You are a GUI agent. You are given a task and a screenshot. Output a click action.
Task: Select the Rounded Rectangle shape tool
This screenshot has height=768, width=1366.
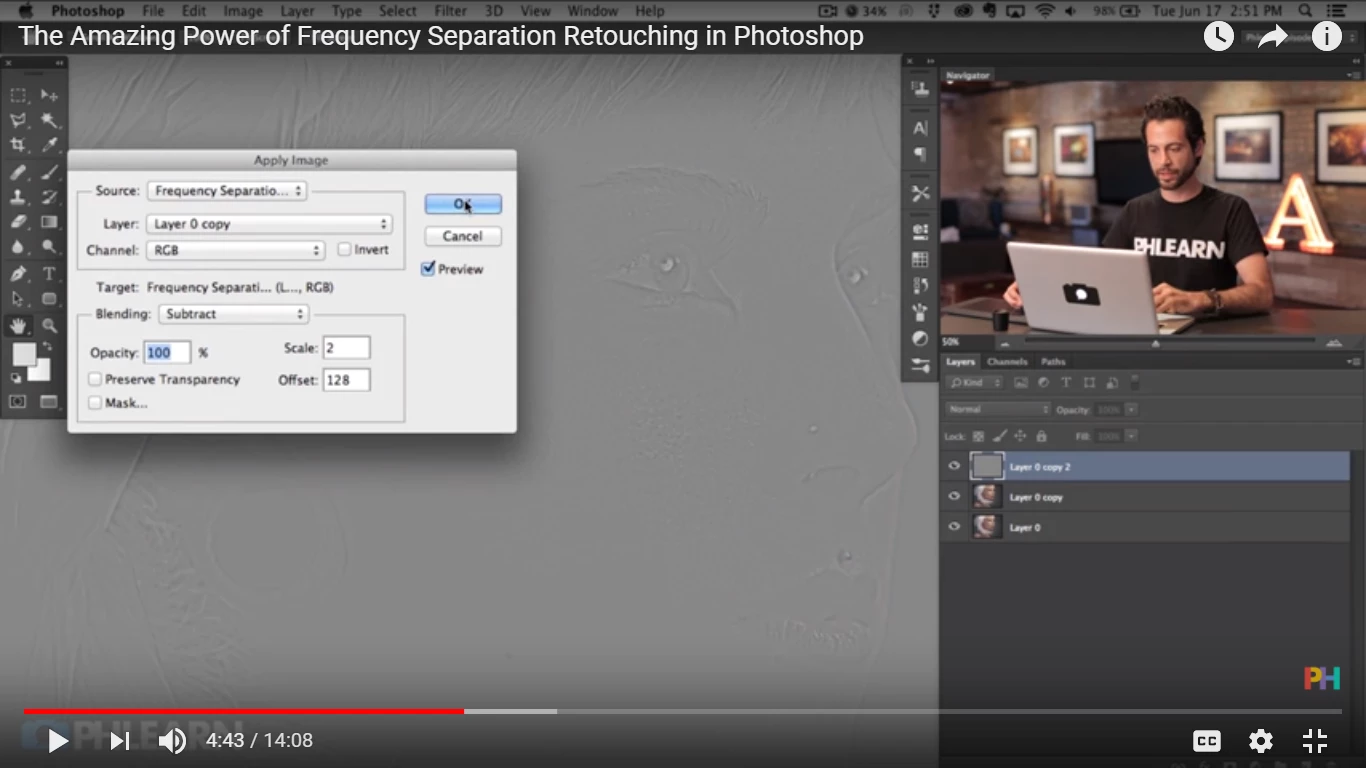(x=49, y=299)
